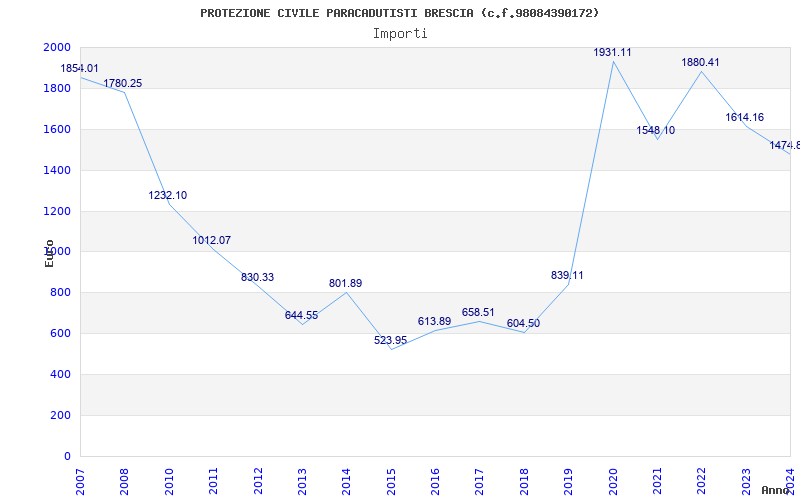Click x-axis year 2014
The image size is (800, 500).
[346, 481]
